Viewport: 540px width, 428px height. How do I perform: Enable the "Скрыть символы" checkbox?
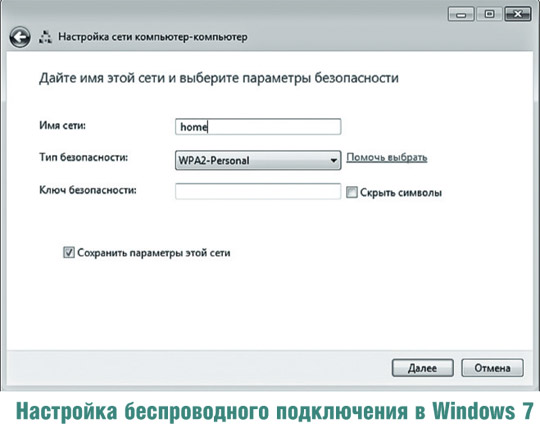click(352, 192)
